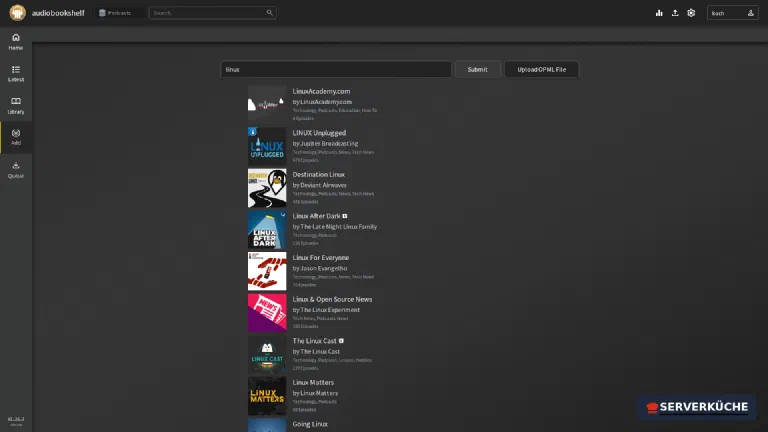
Task: Open the settings gear icon
Action: (691, 13)
